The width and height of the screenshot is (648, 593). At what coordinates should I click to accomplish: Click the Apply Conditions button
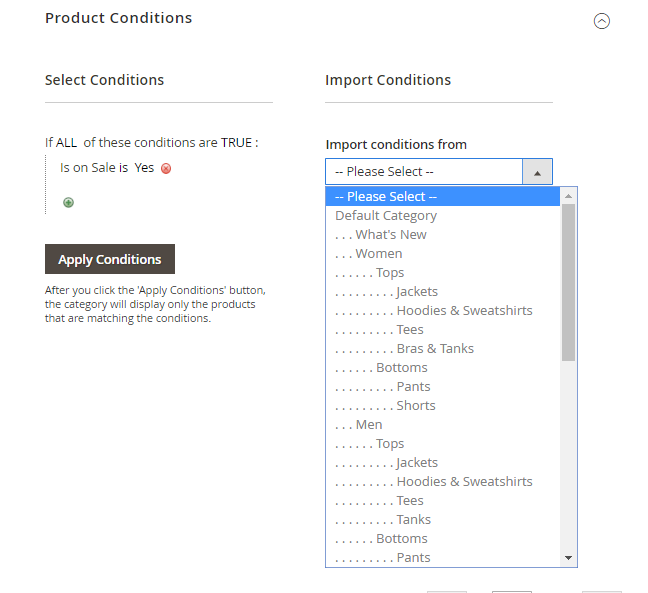click(x=110, y=259)
